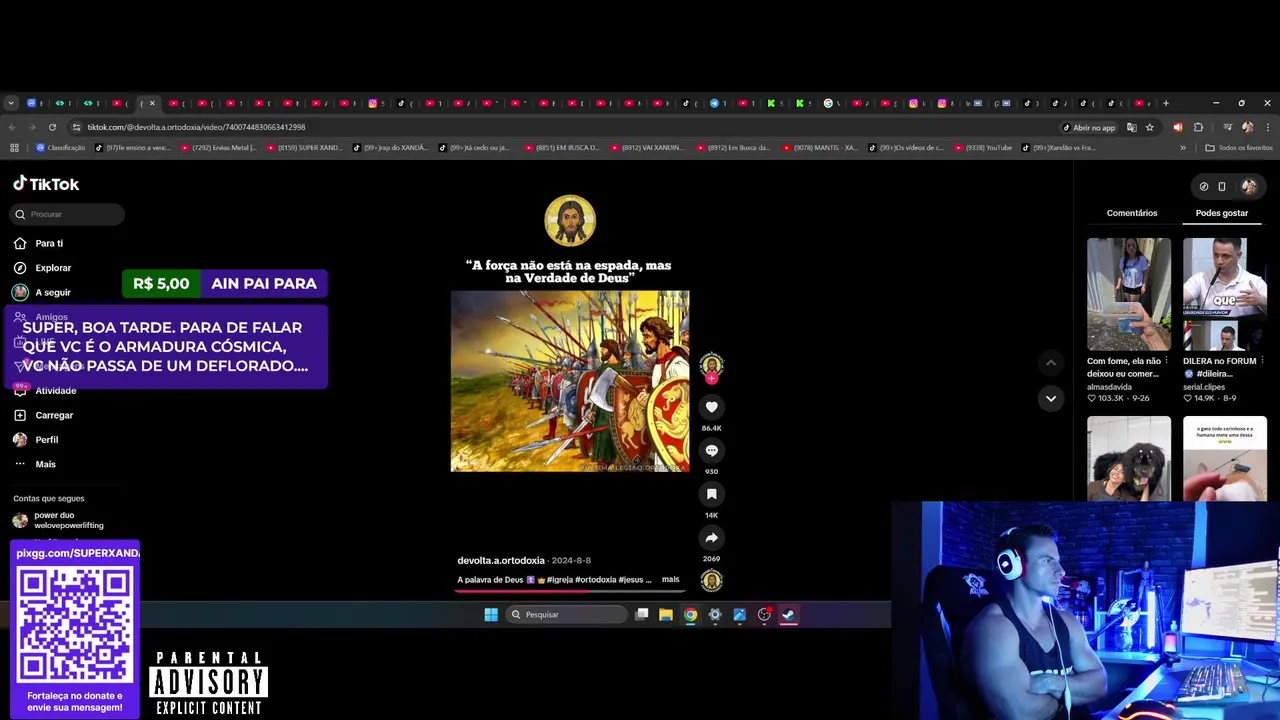Open the Chrome taskbar icon
1280x720 pixels.
click(690, 615)
